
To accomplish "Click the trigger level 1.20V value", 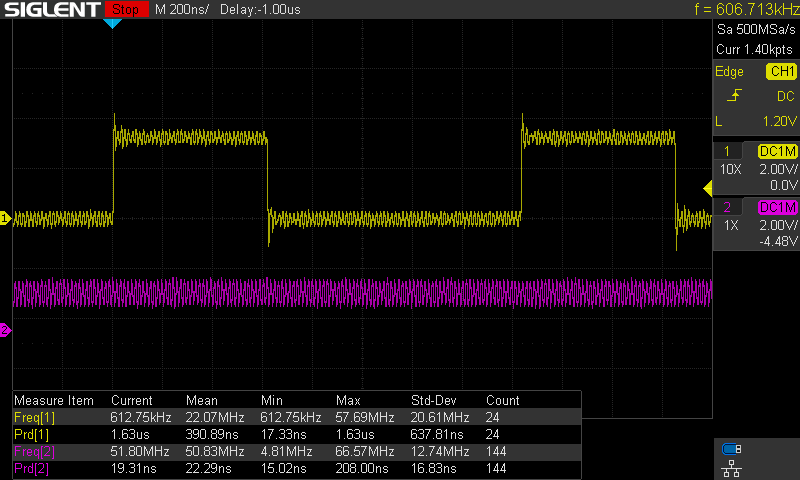I will click(x=780, y=121).
